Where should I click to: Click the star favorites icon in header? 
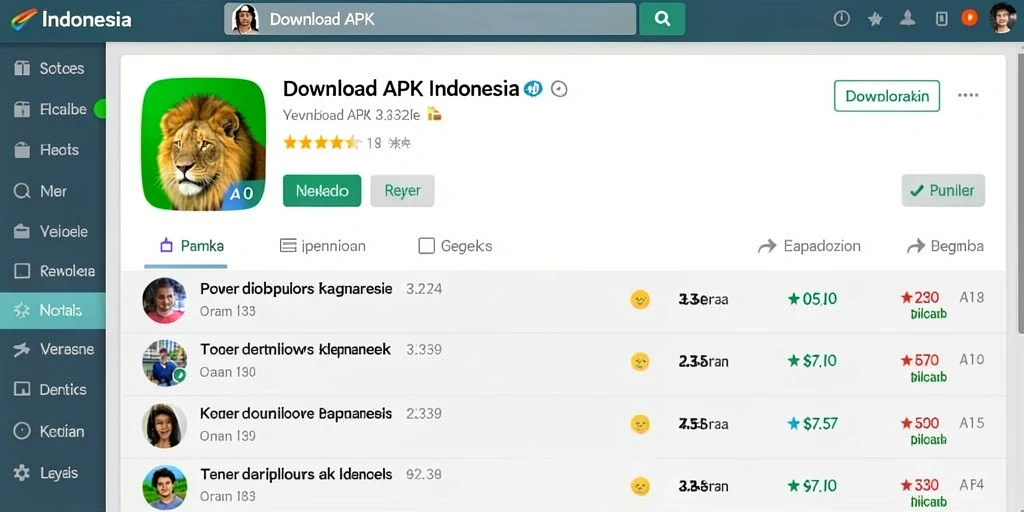pyautogui.click(x=875, y=19)
